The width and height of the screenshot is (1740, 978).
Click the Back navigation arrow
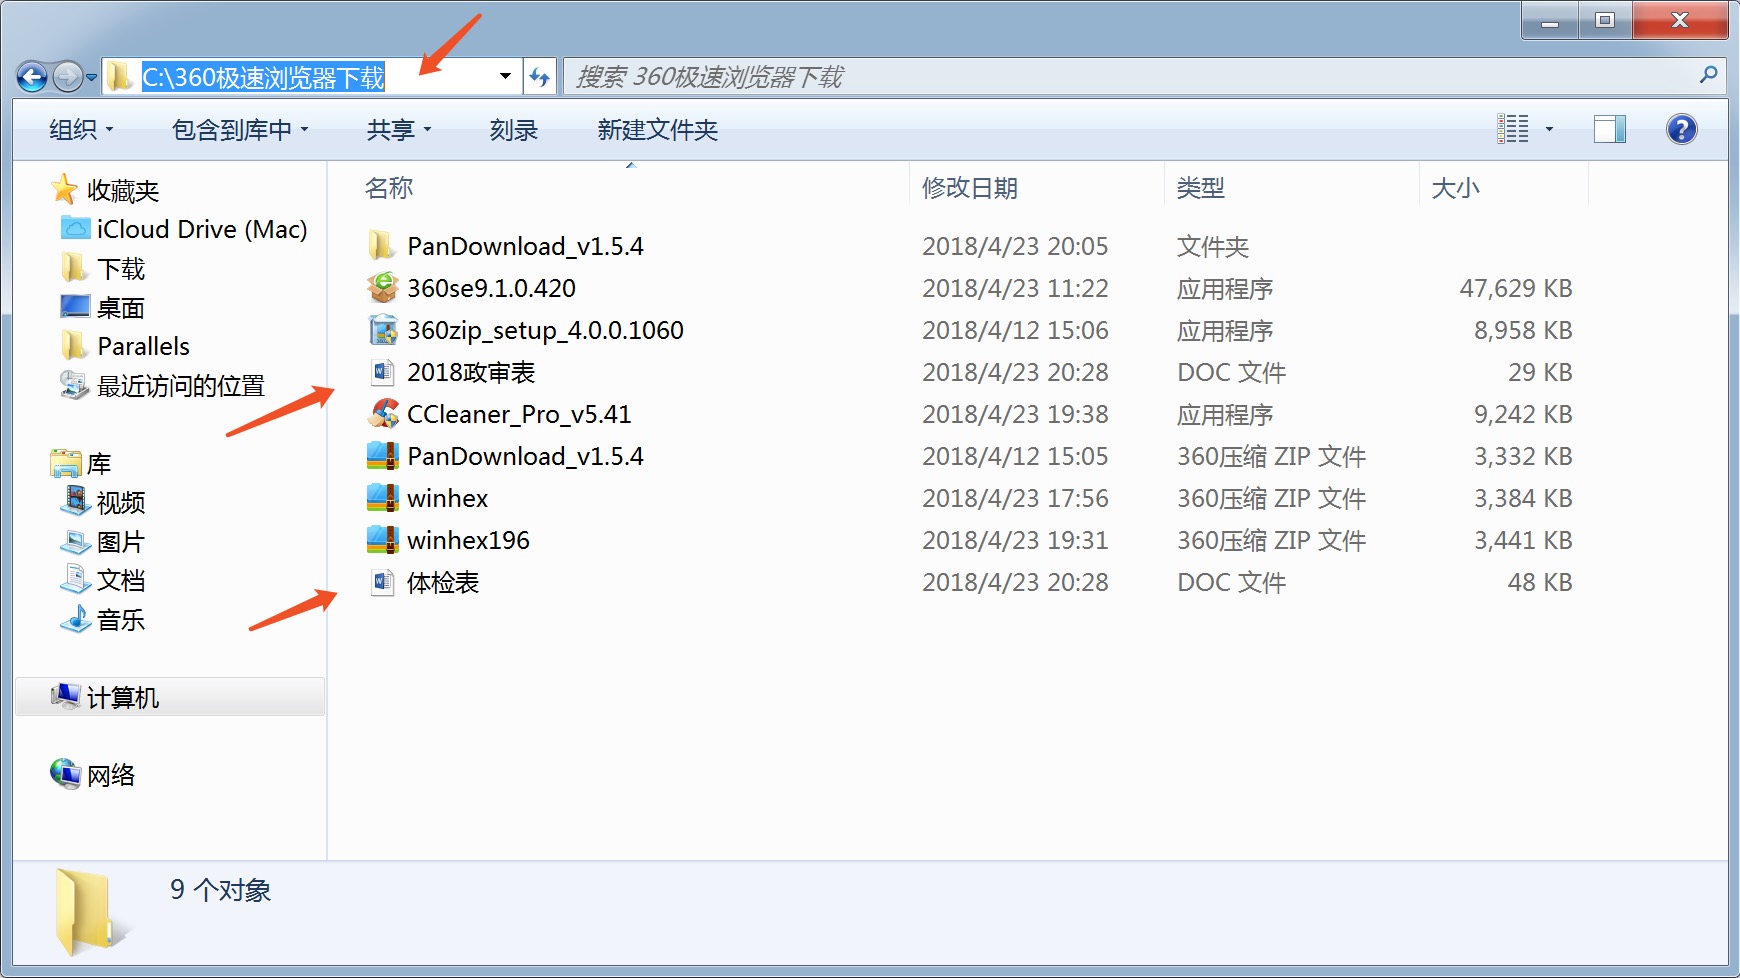32,76
